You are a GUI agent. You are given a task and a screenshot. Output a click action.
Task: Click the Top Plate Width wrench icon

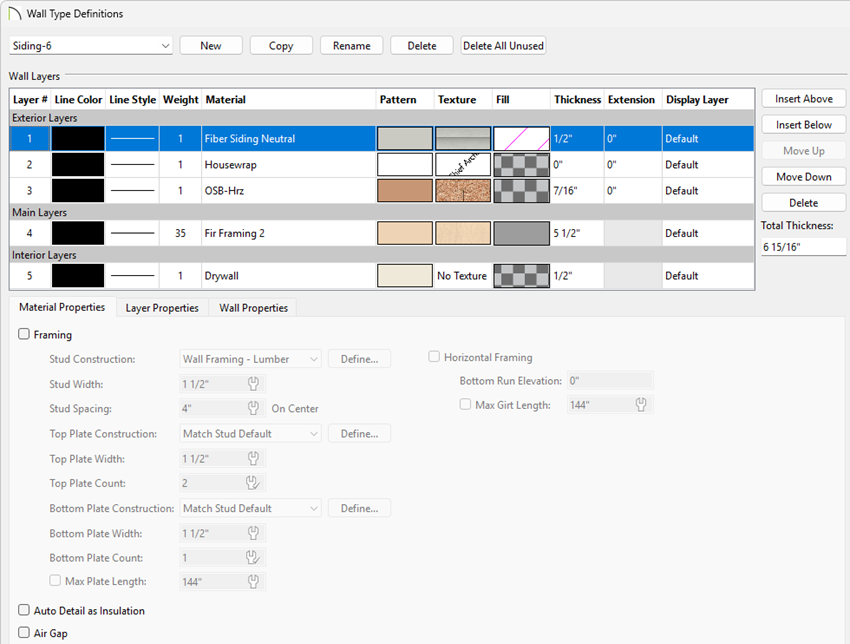[253, 459]
